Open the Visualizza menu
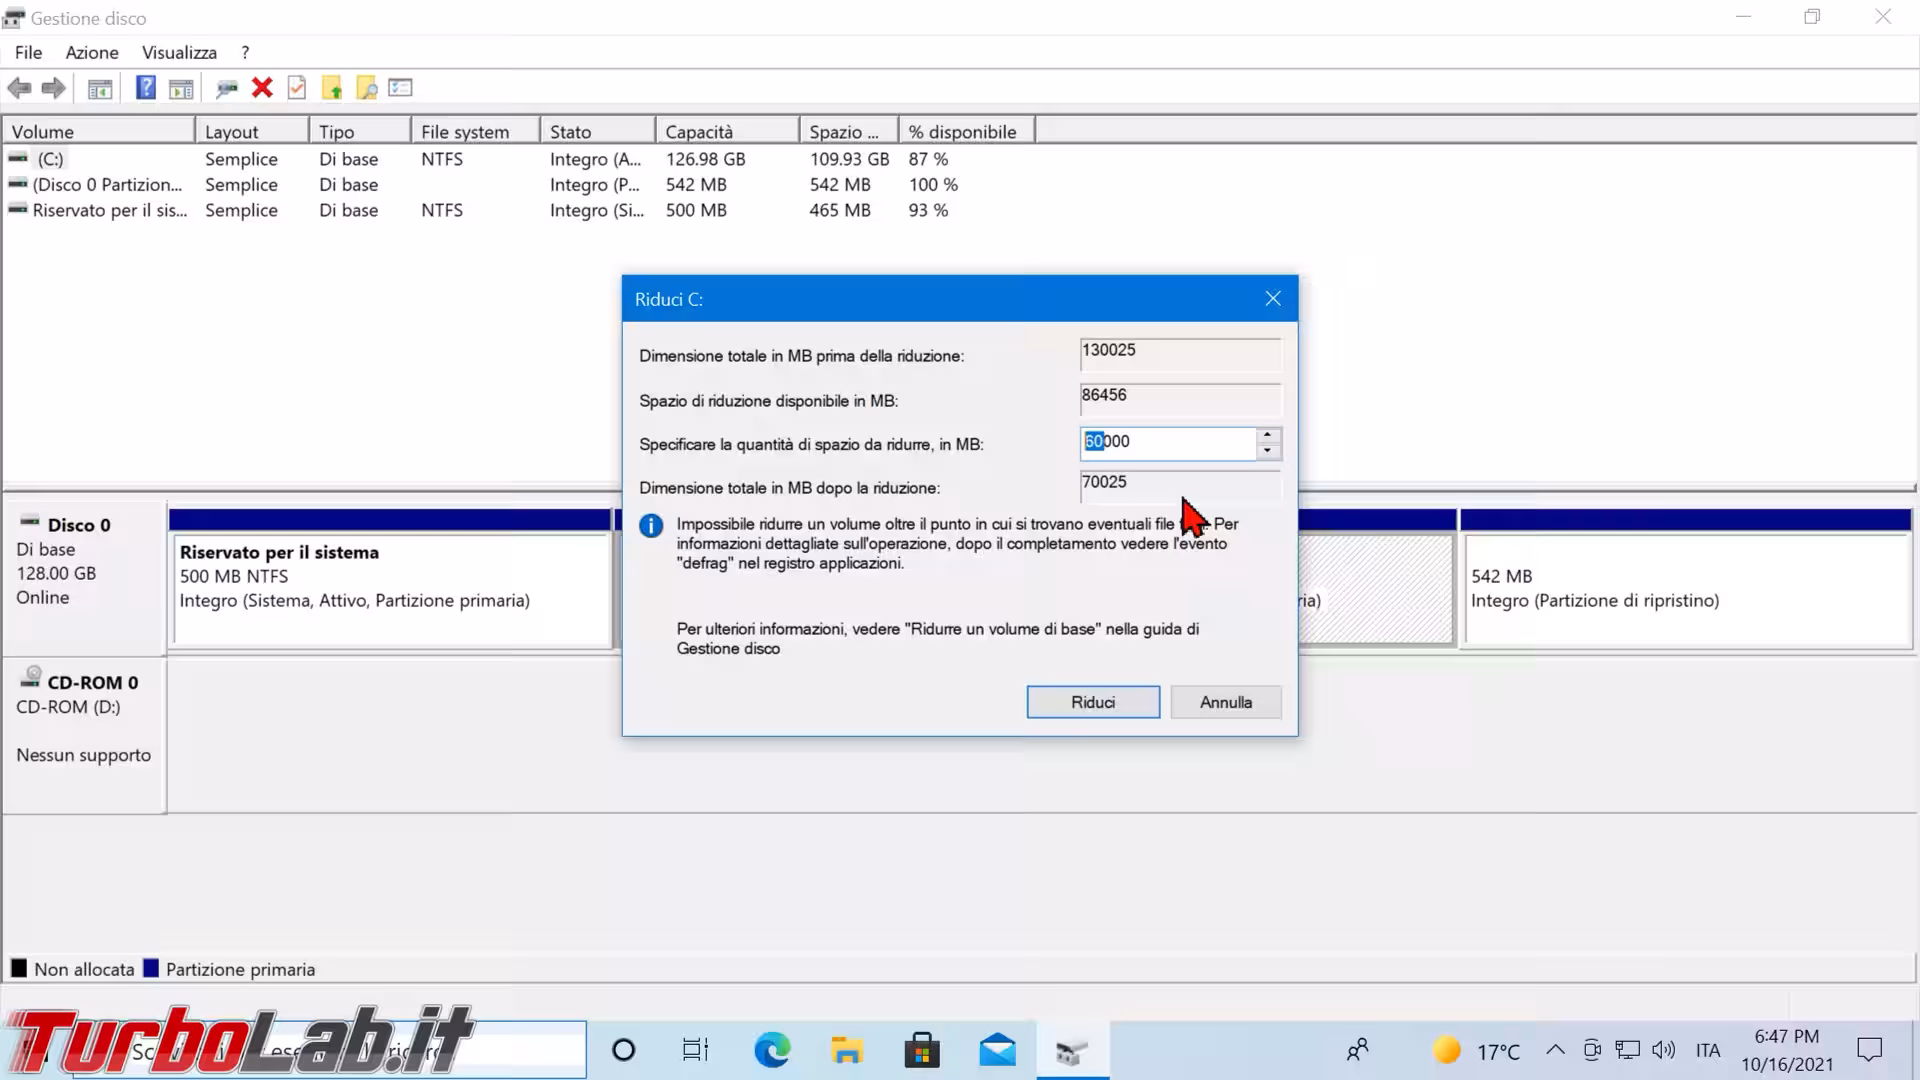The width and height of the screenshot is (1920, 1080). [x=179, y=52]
